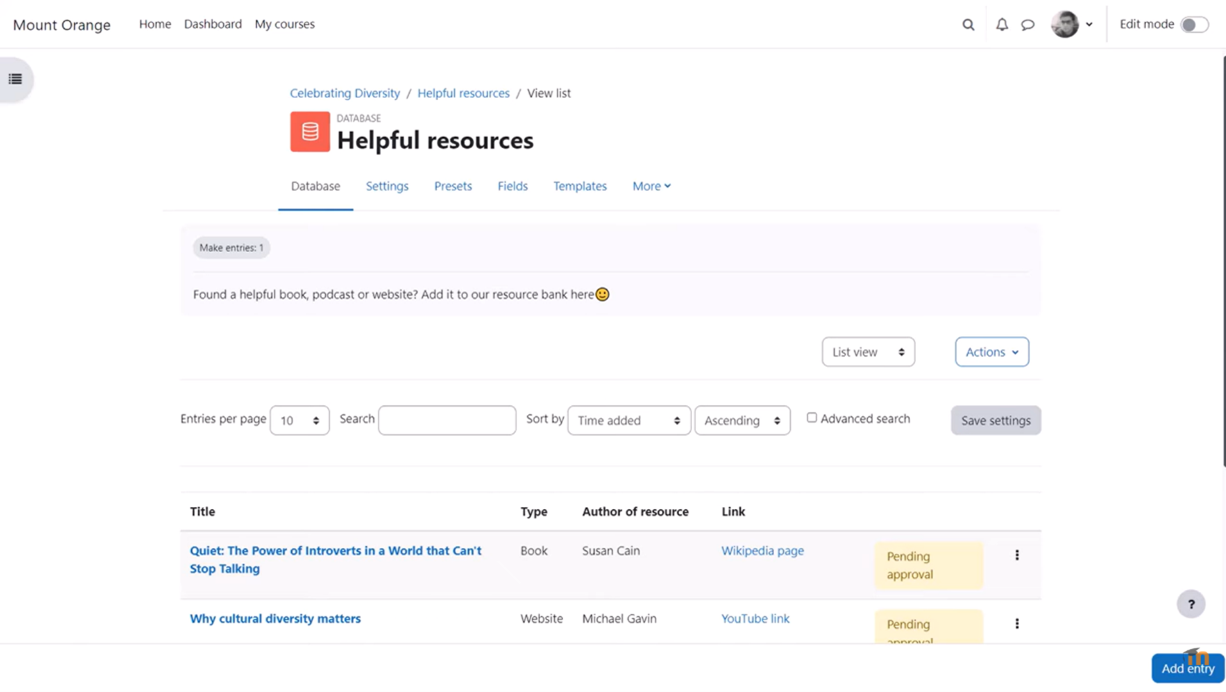Click the search magnifier icon

click(968, 25)
